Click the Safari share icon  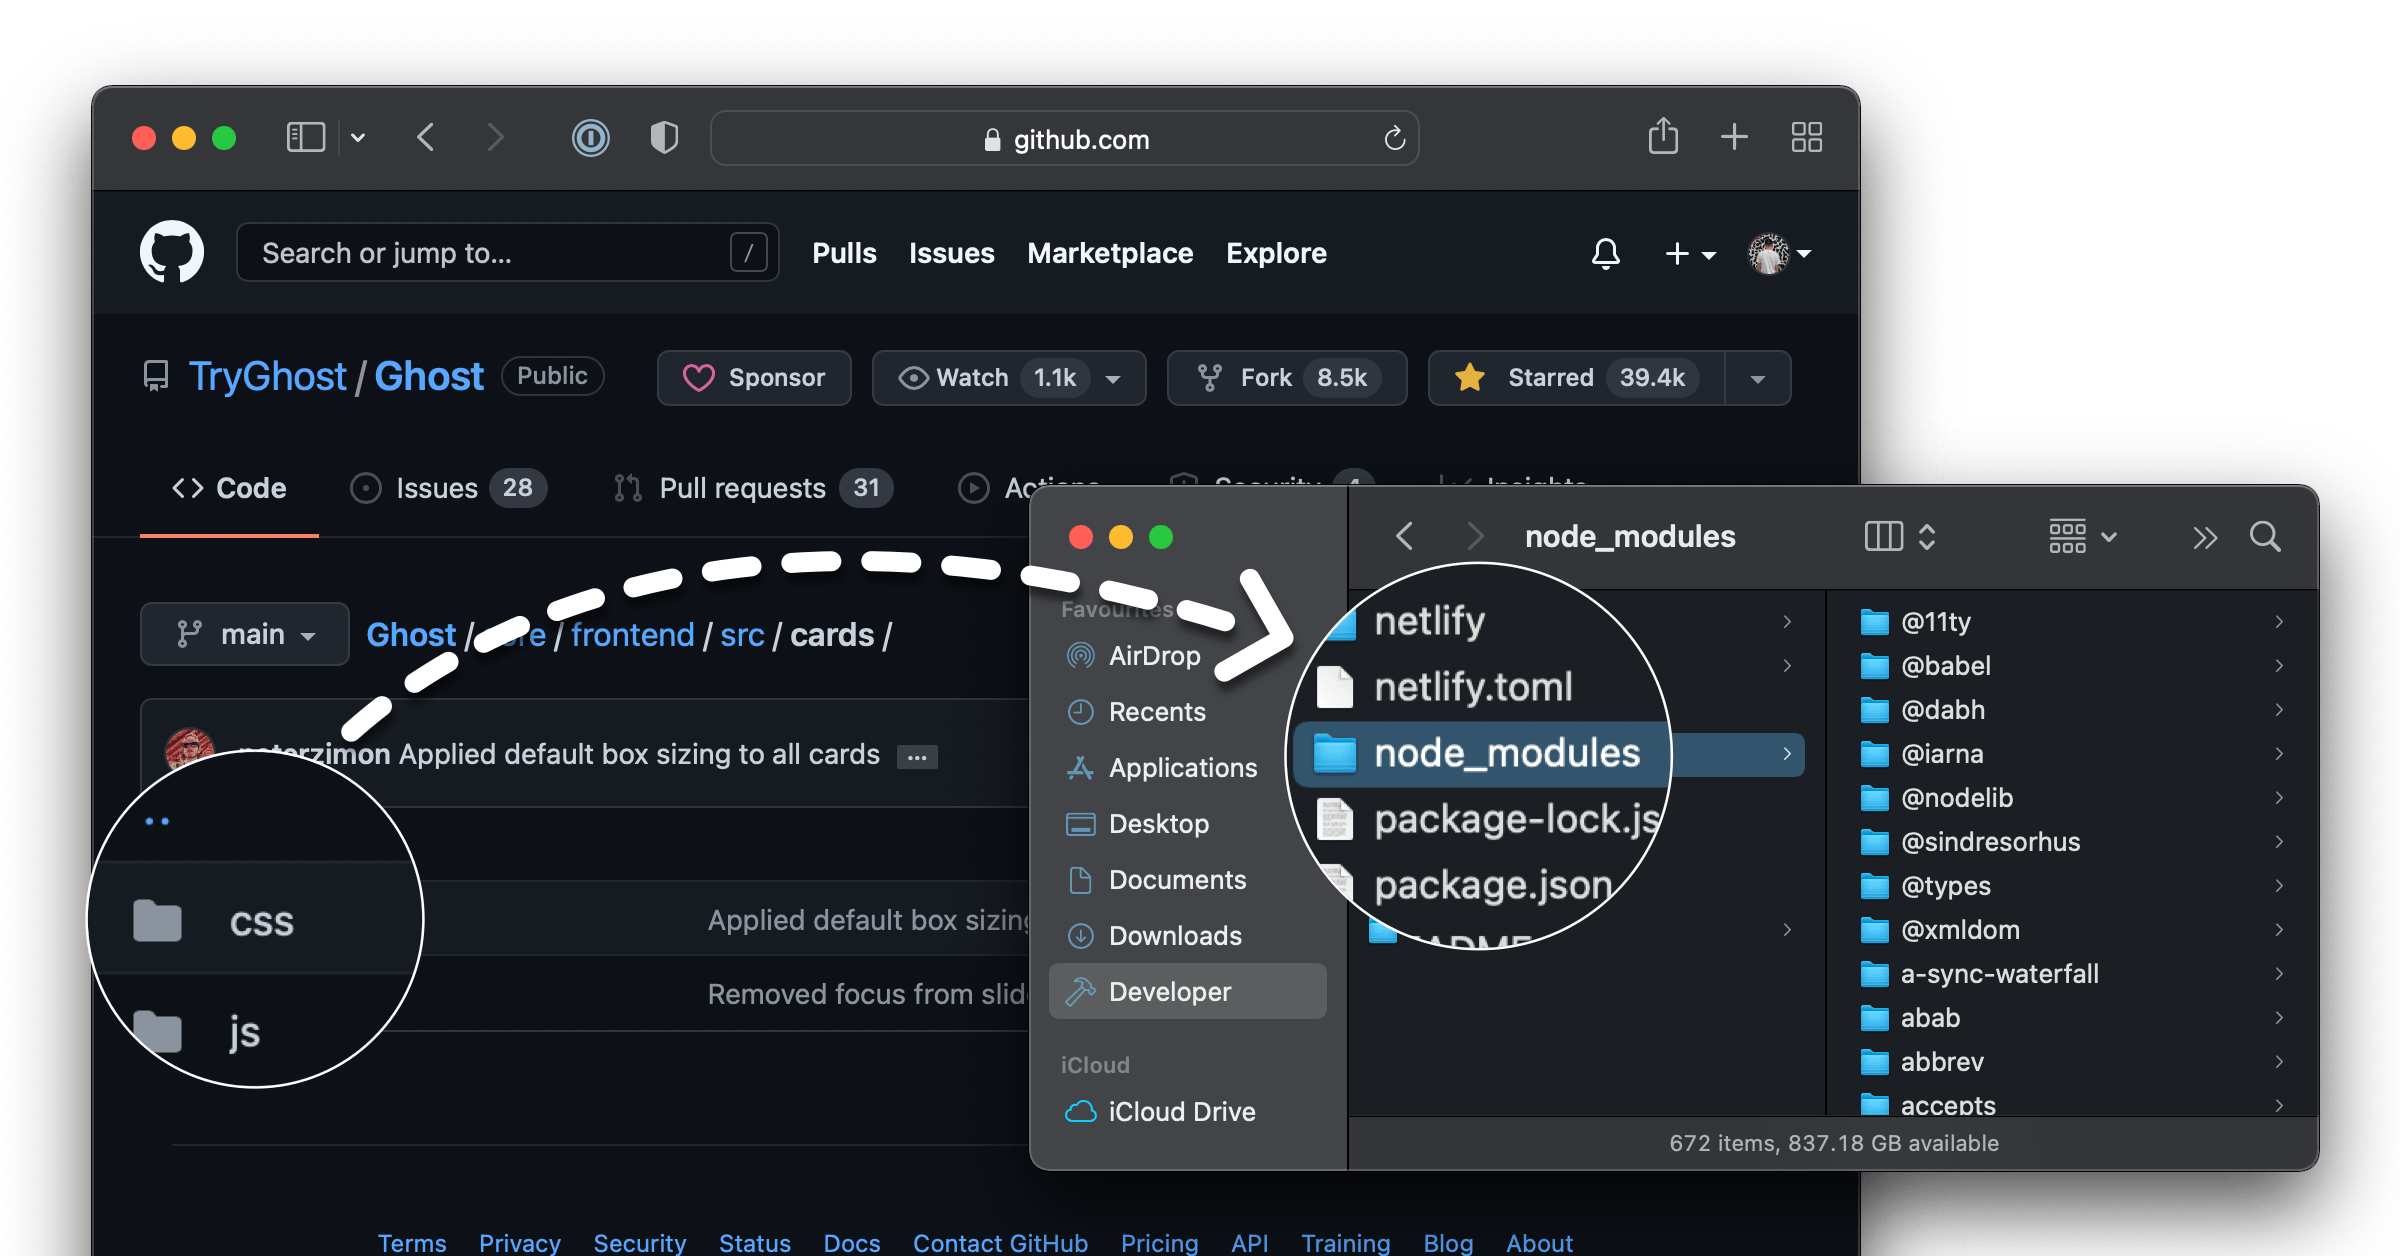point(1663,137)
